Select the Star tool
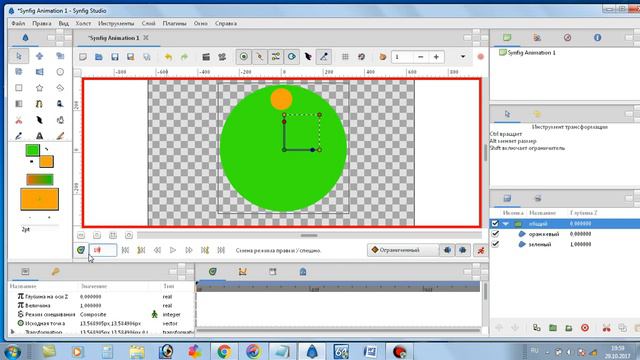This screenshot has width=640, height=360. click(40, 88)
